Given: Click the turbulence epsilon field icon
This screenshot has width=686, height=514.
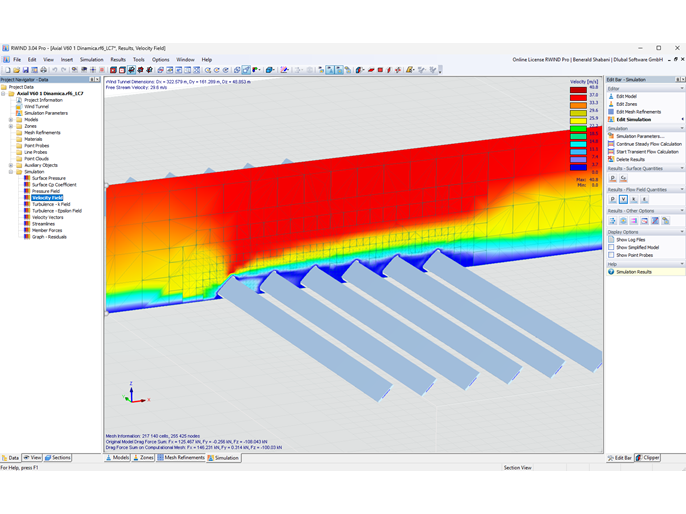Looking at the screenshot, I should coord(644,199).
